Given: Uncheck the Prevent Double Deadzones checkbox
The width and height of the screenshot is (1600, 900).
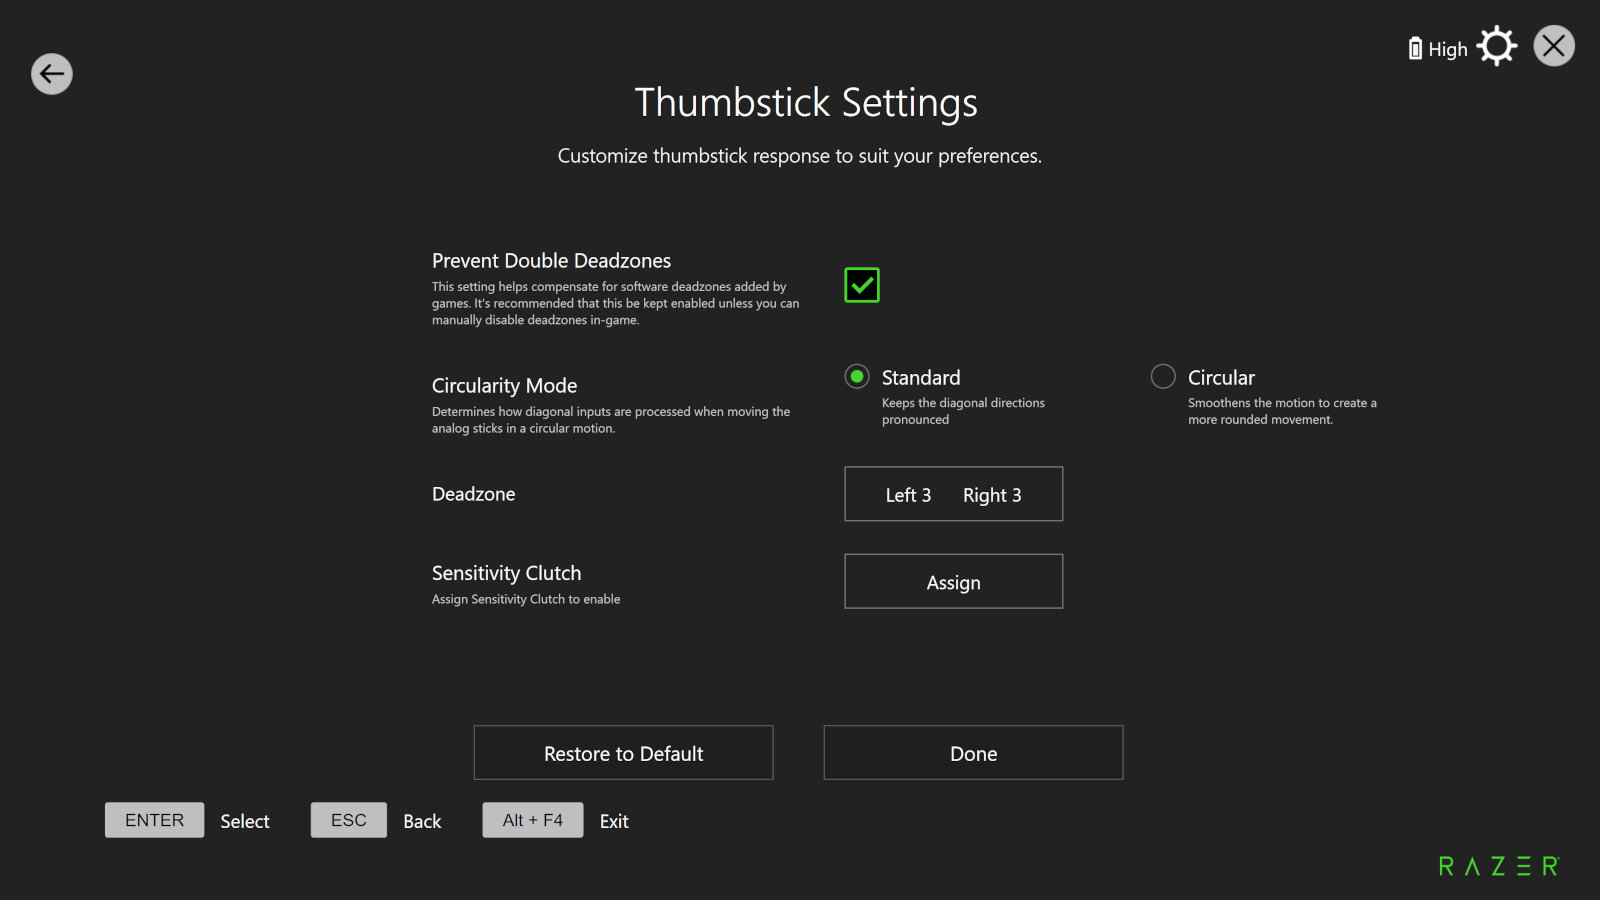Looking at the screenshot, I should pos(861,285).
